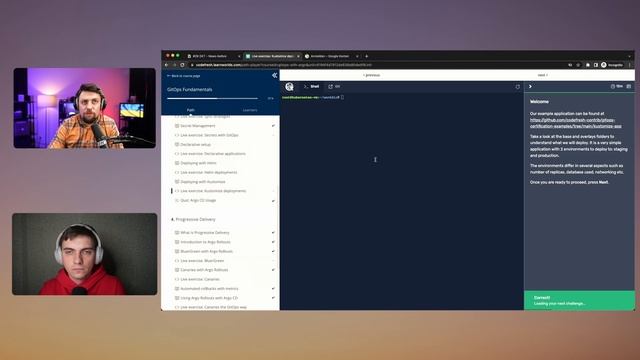Open the Deploying with Kustomize lesson
The height and width of the screenshot is (360, 640).
click(203, 182)
